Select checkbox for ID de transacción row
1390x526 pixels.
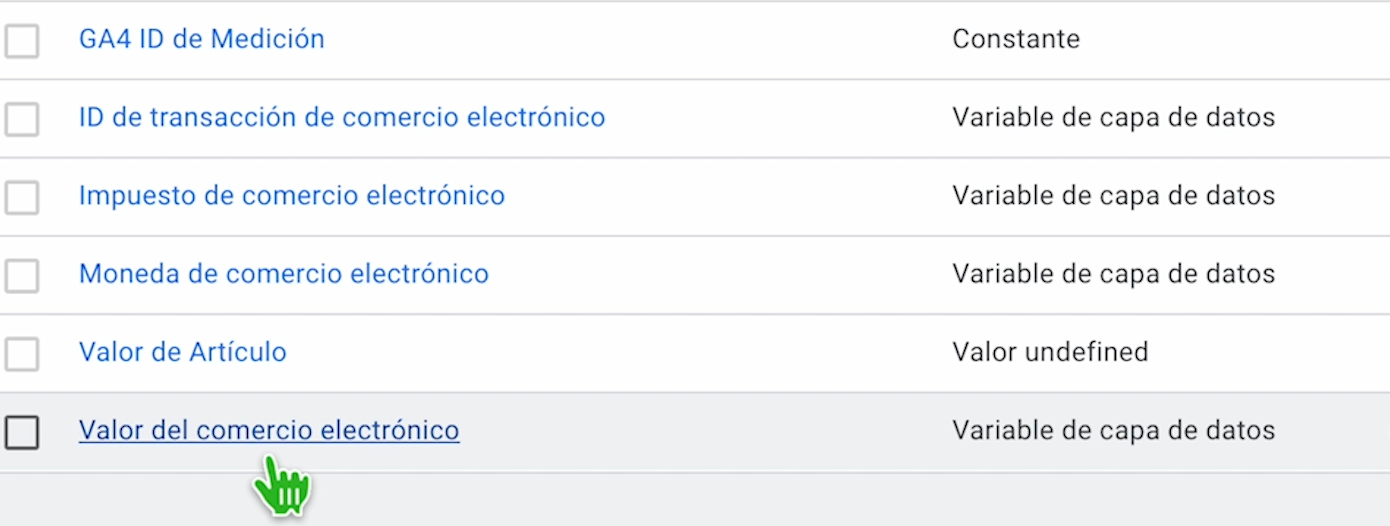[22, 119]
